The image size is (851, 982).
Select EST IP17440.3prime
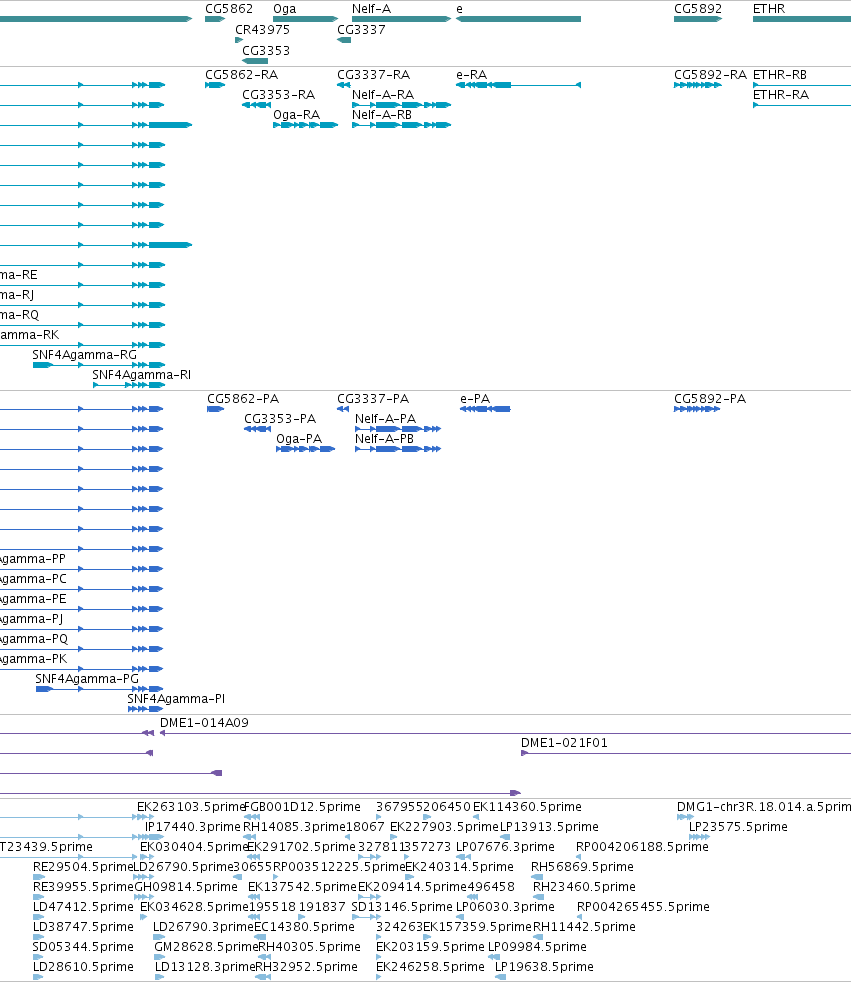click(193, 827)
